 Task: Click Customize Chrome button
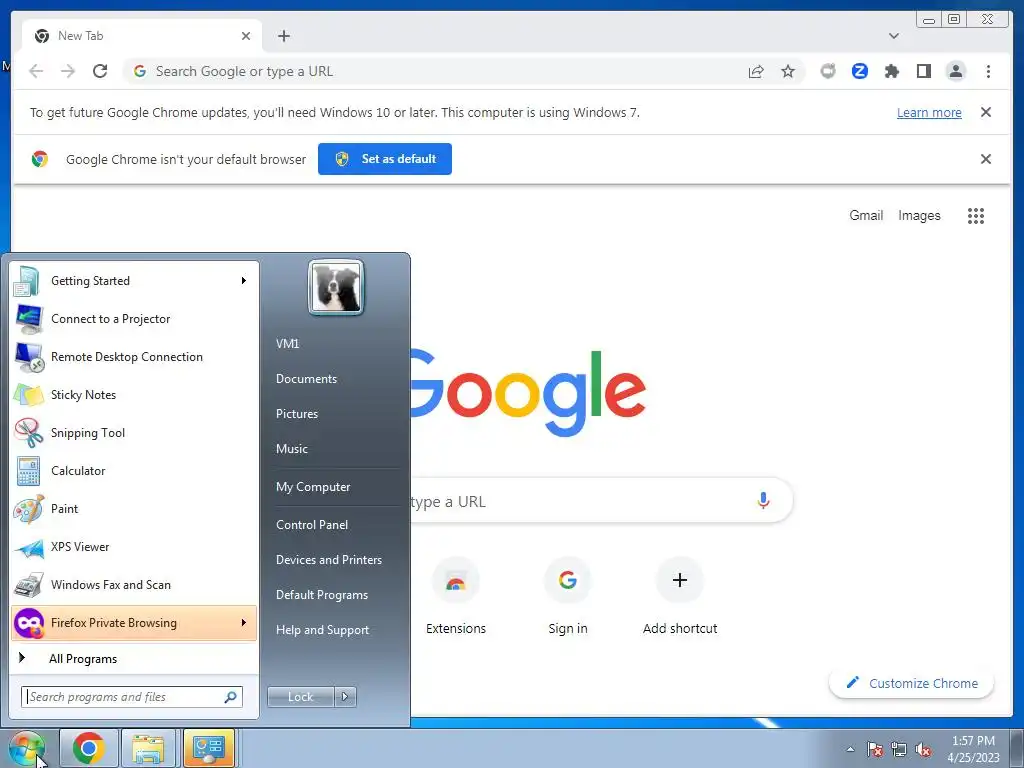[x=911, y=683]
